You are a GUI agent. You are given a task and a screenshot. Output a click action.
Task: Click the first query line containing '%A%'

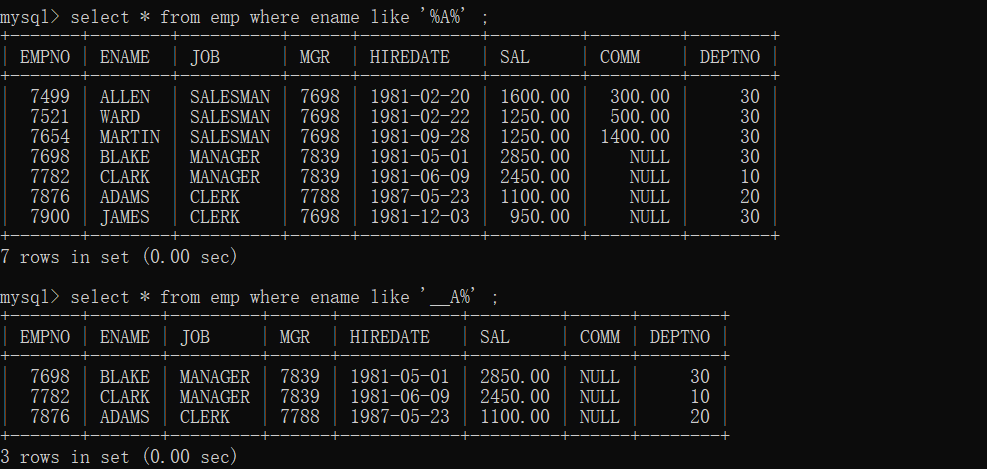pyautogui.click(x=244, y=17)
